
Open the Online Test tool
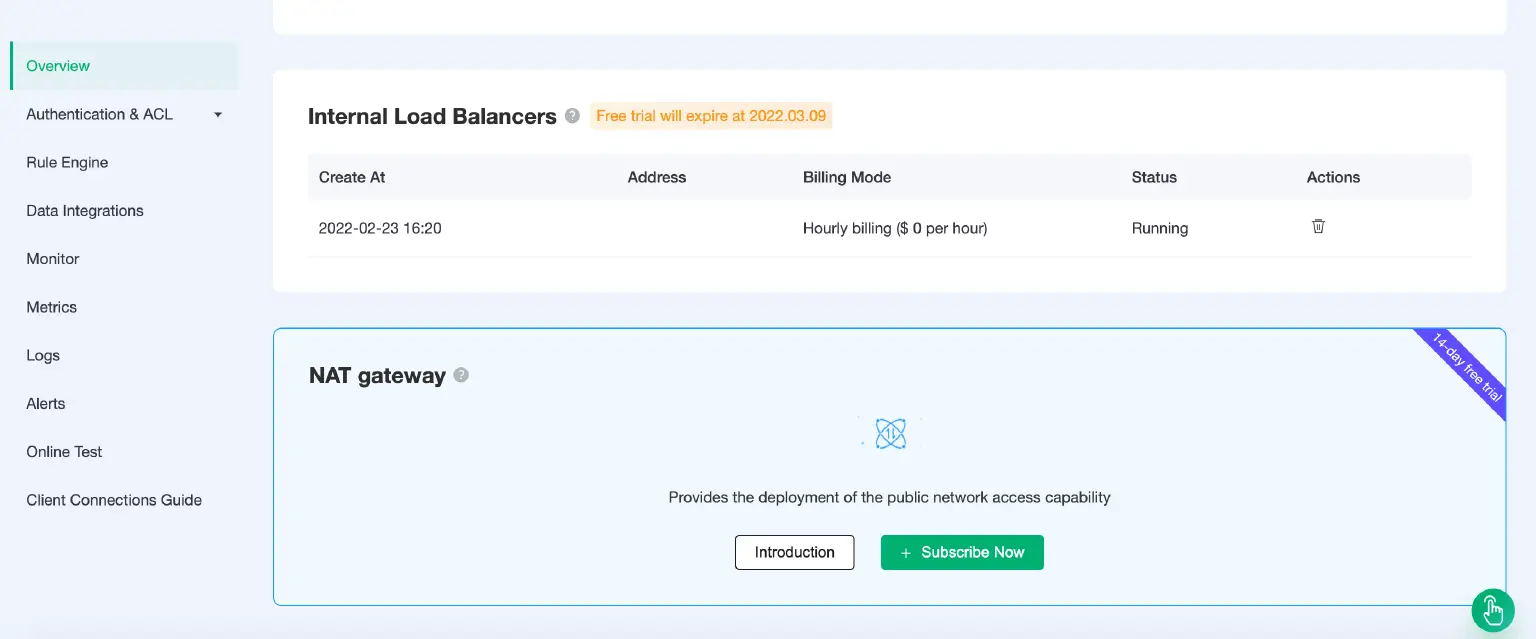pos(63,451)
